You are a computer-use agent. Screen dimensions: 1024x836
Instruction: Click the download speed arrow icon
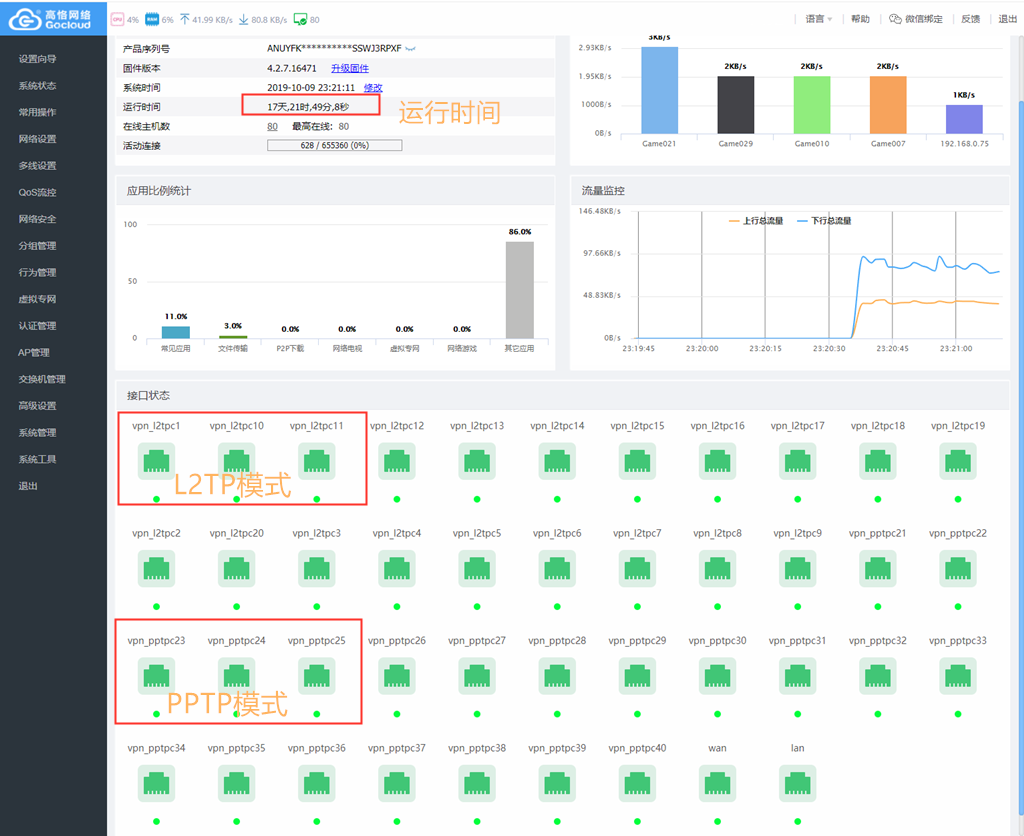point(244,20)
